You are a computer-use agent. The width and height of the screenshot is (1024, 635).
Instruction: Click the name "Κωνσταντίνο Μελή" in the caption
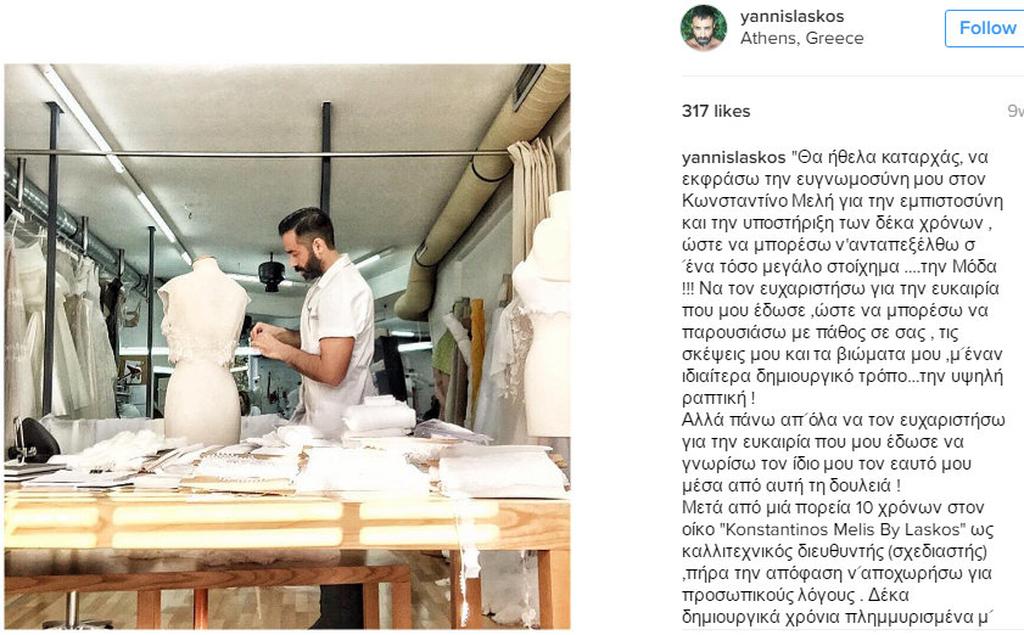[x=752, y=201]
